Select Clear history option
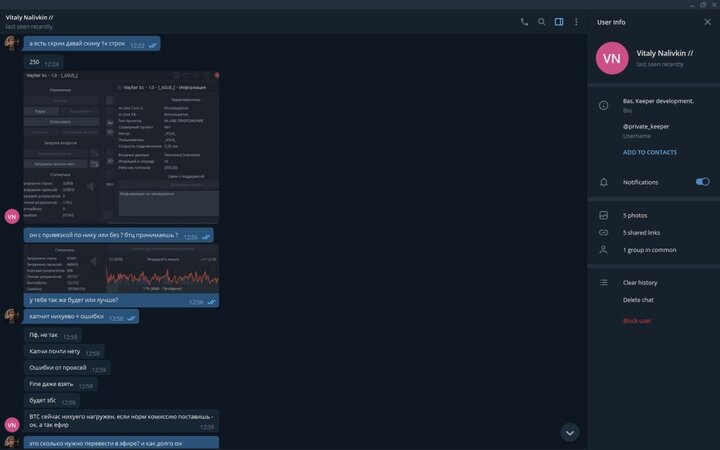The height and width of the screenshot is (450, 720). (x=640, y=282)
